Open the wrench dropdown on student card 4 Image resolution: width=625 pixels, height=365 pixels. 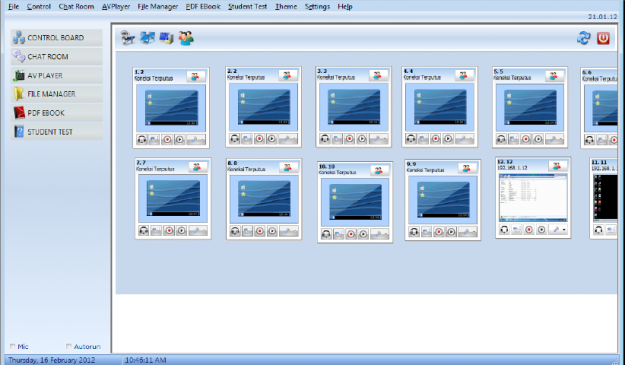(x=464, y=139)
